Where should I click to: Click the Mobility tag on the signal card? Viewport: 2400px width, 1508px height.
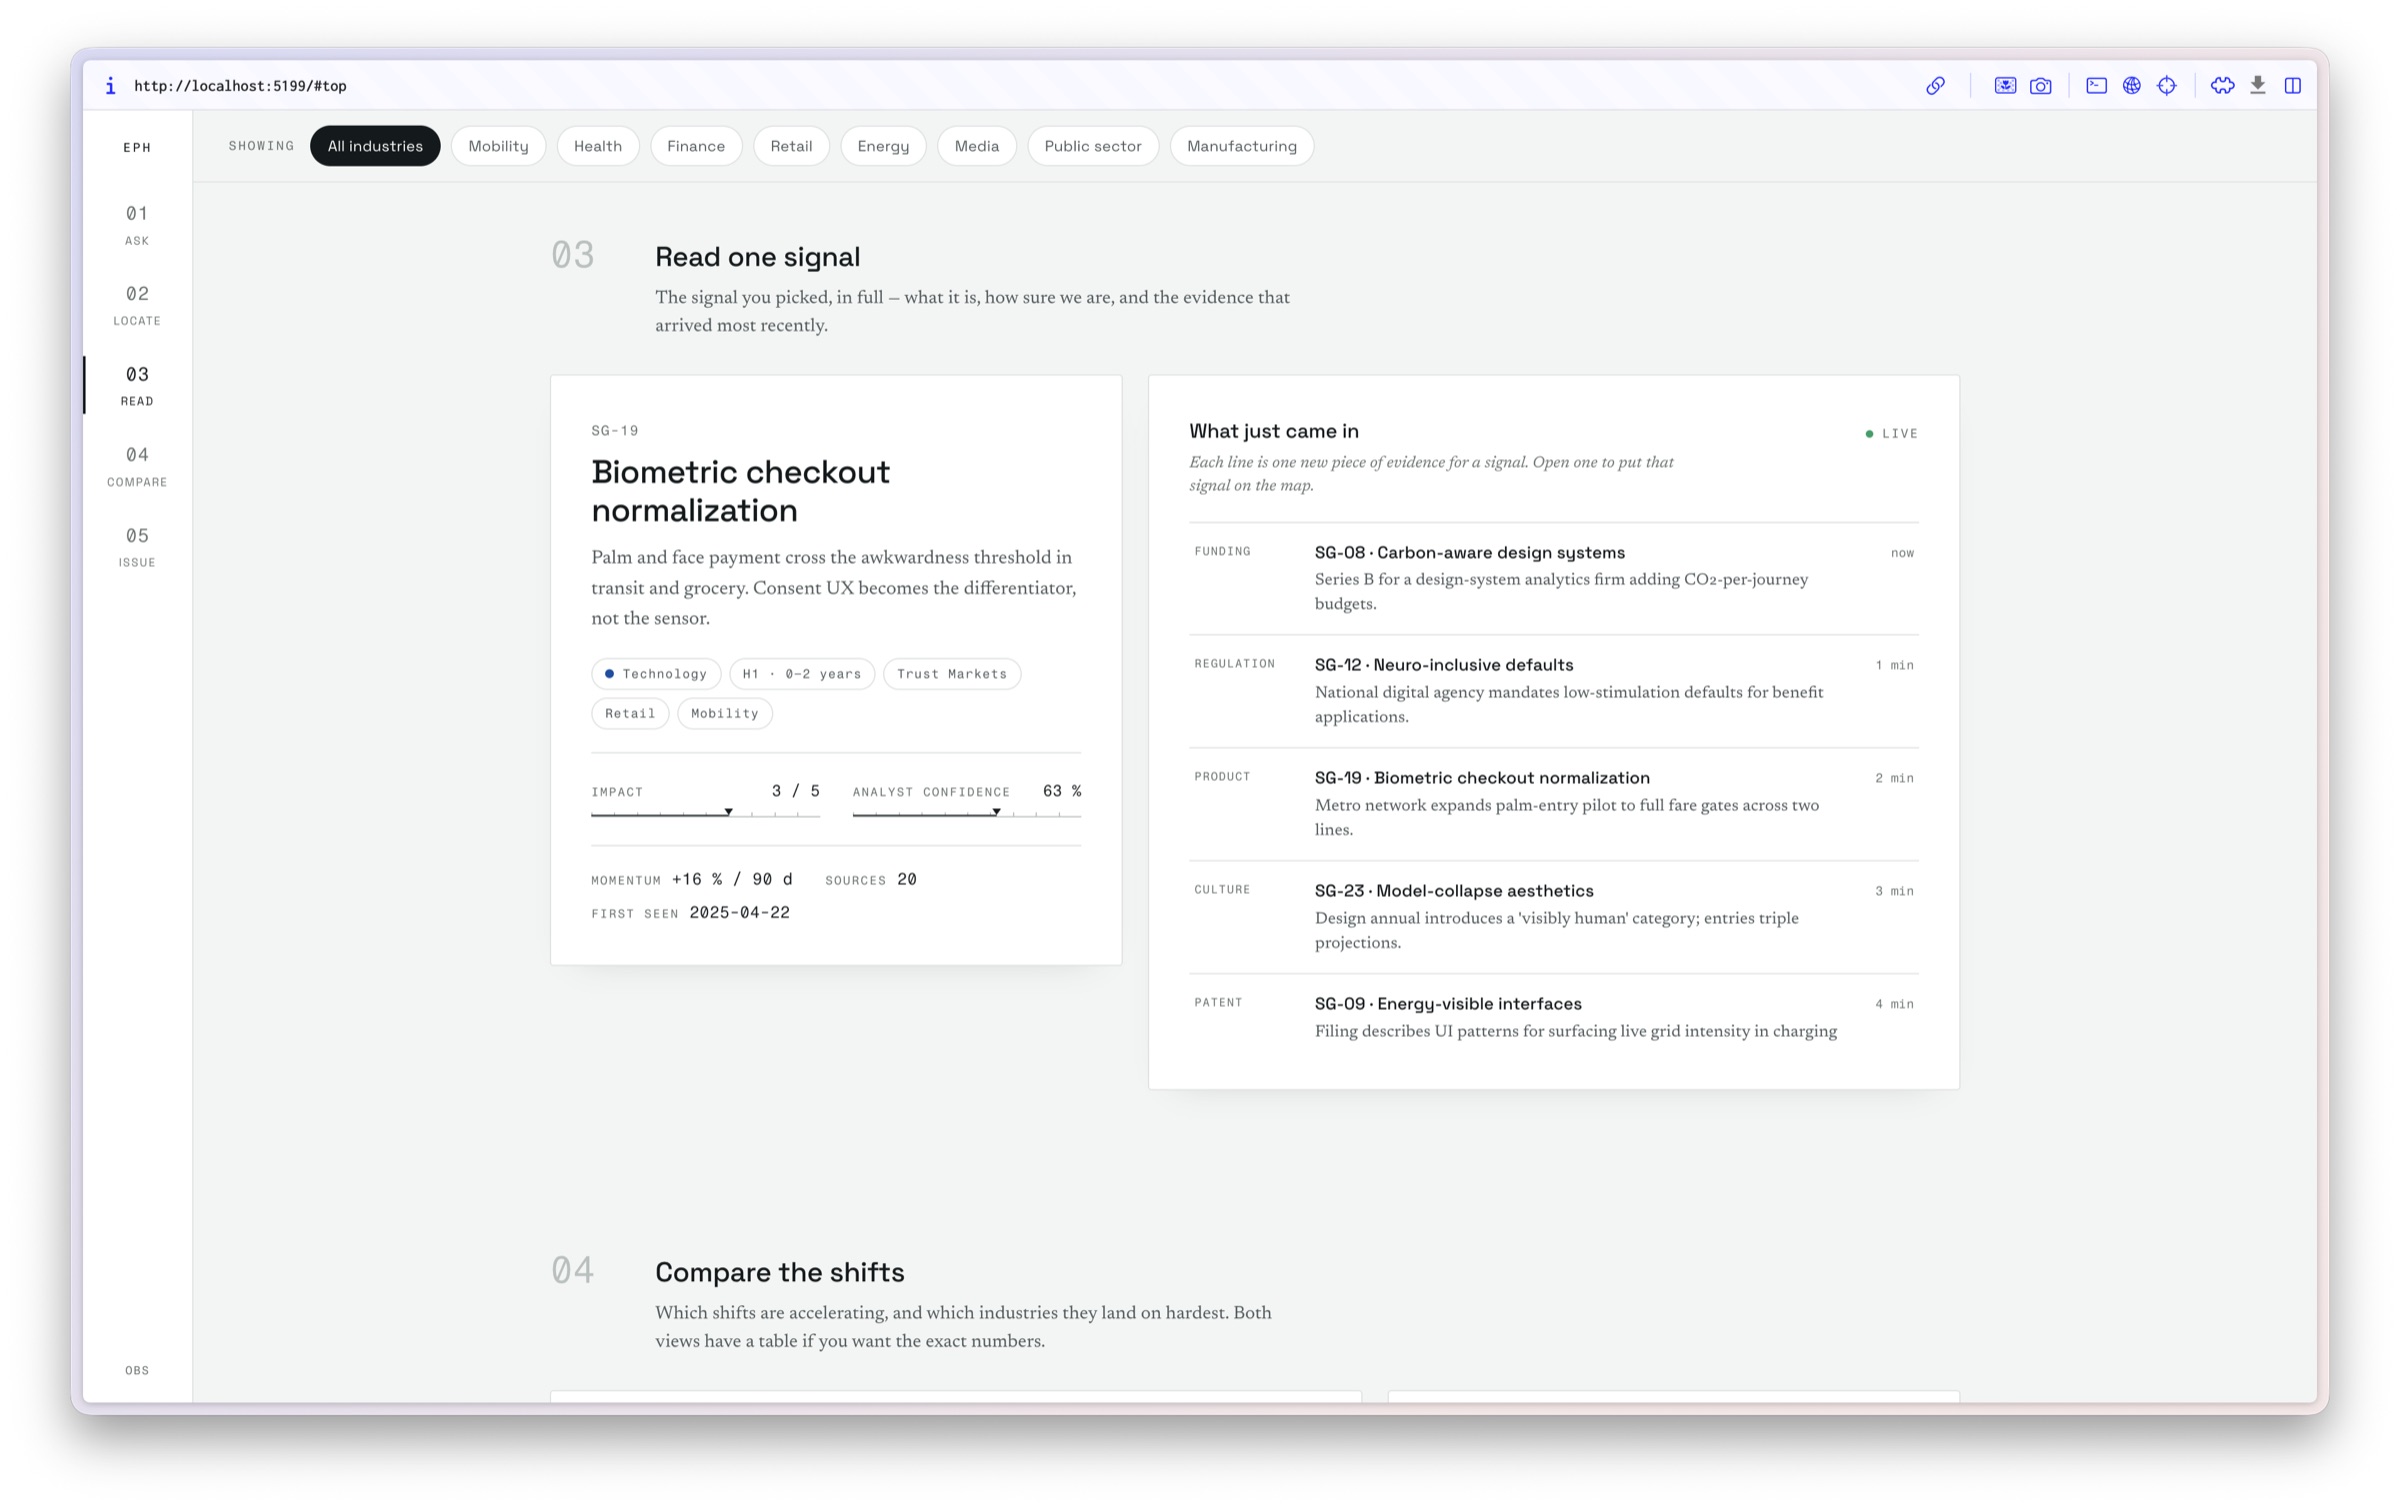coord(725,713)
